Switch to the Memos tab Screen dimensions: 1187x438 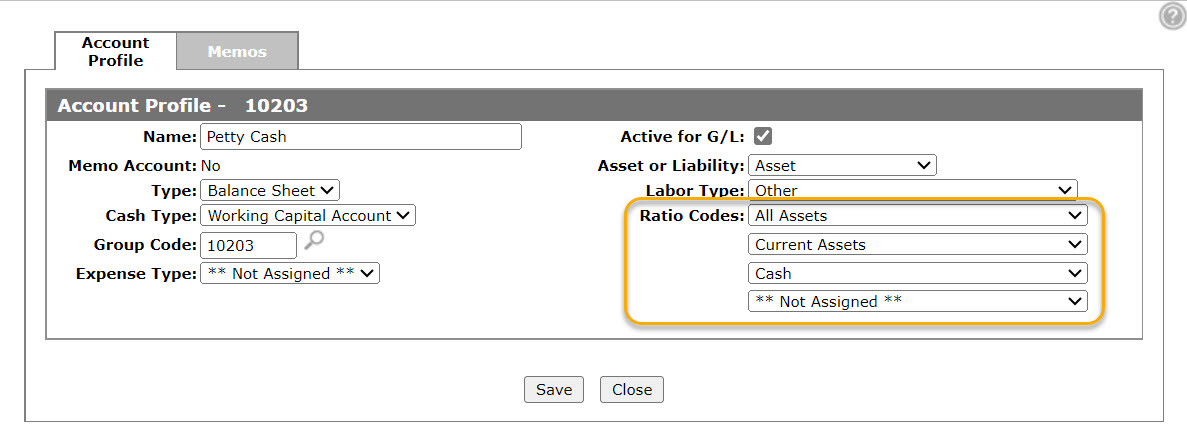(x=237, y=51)
